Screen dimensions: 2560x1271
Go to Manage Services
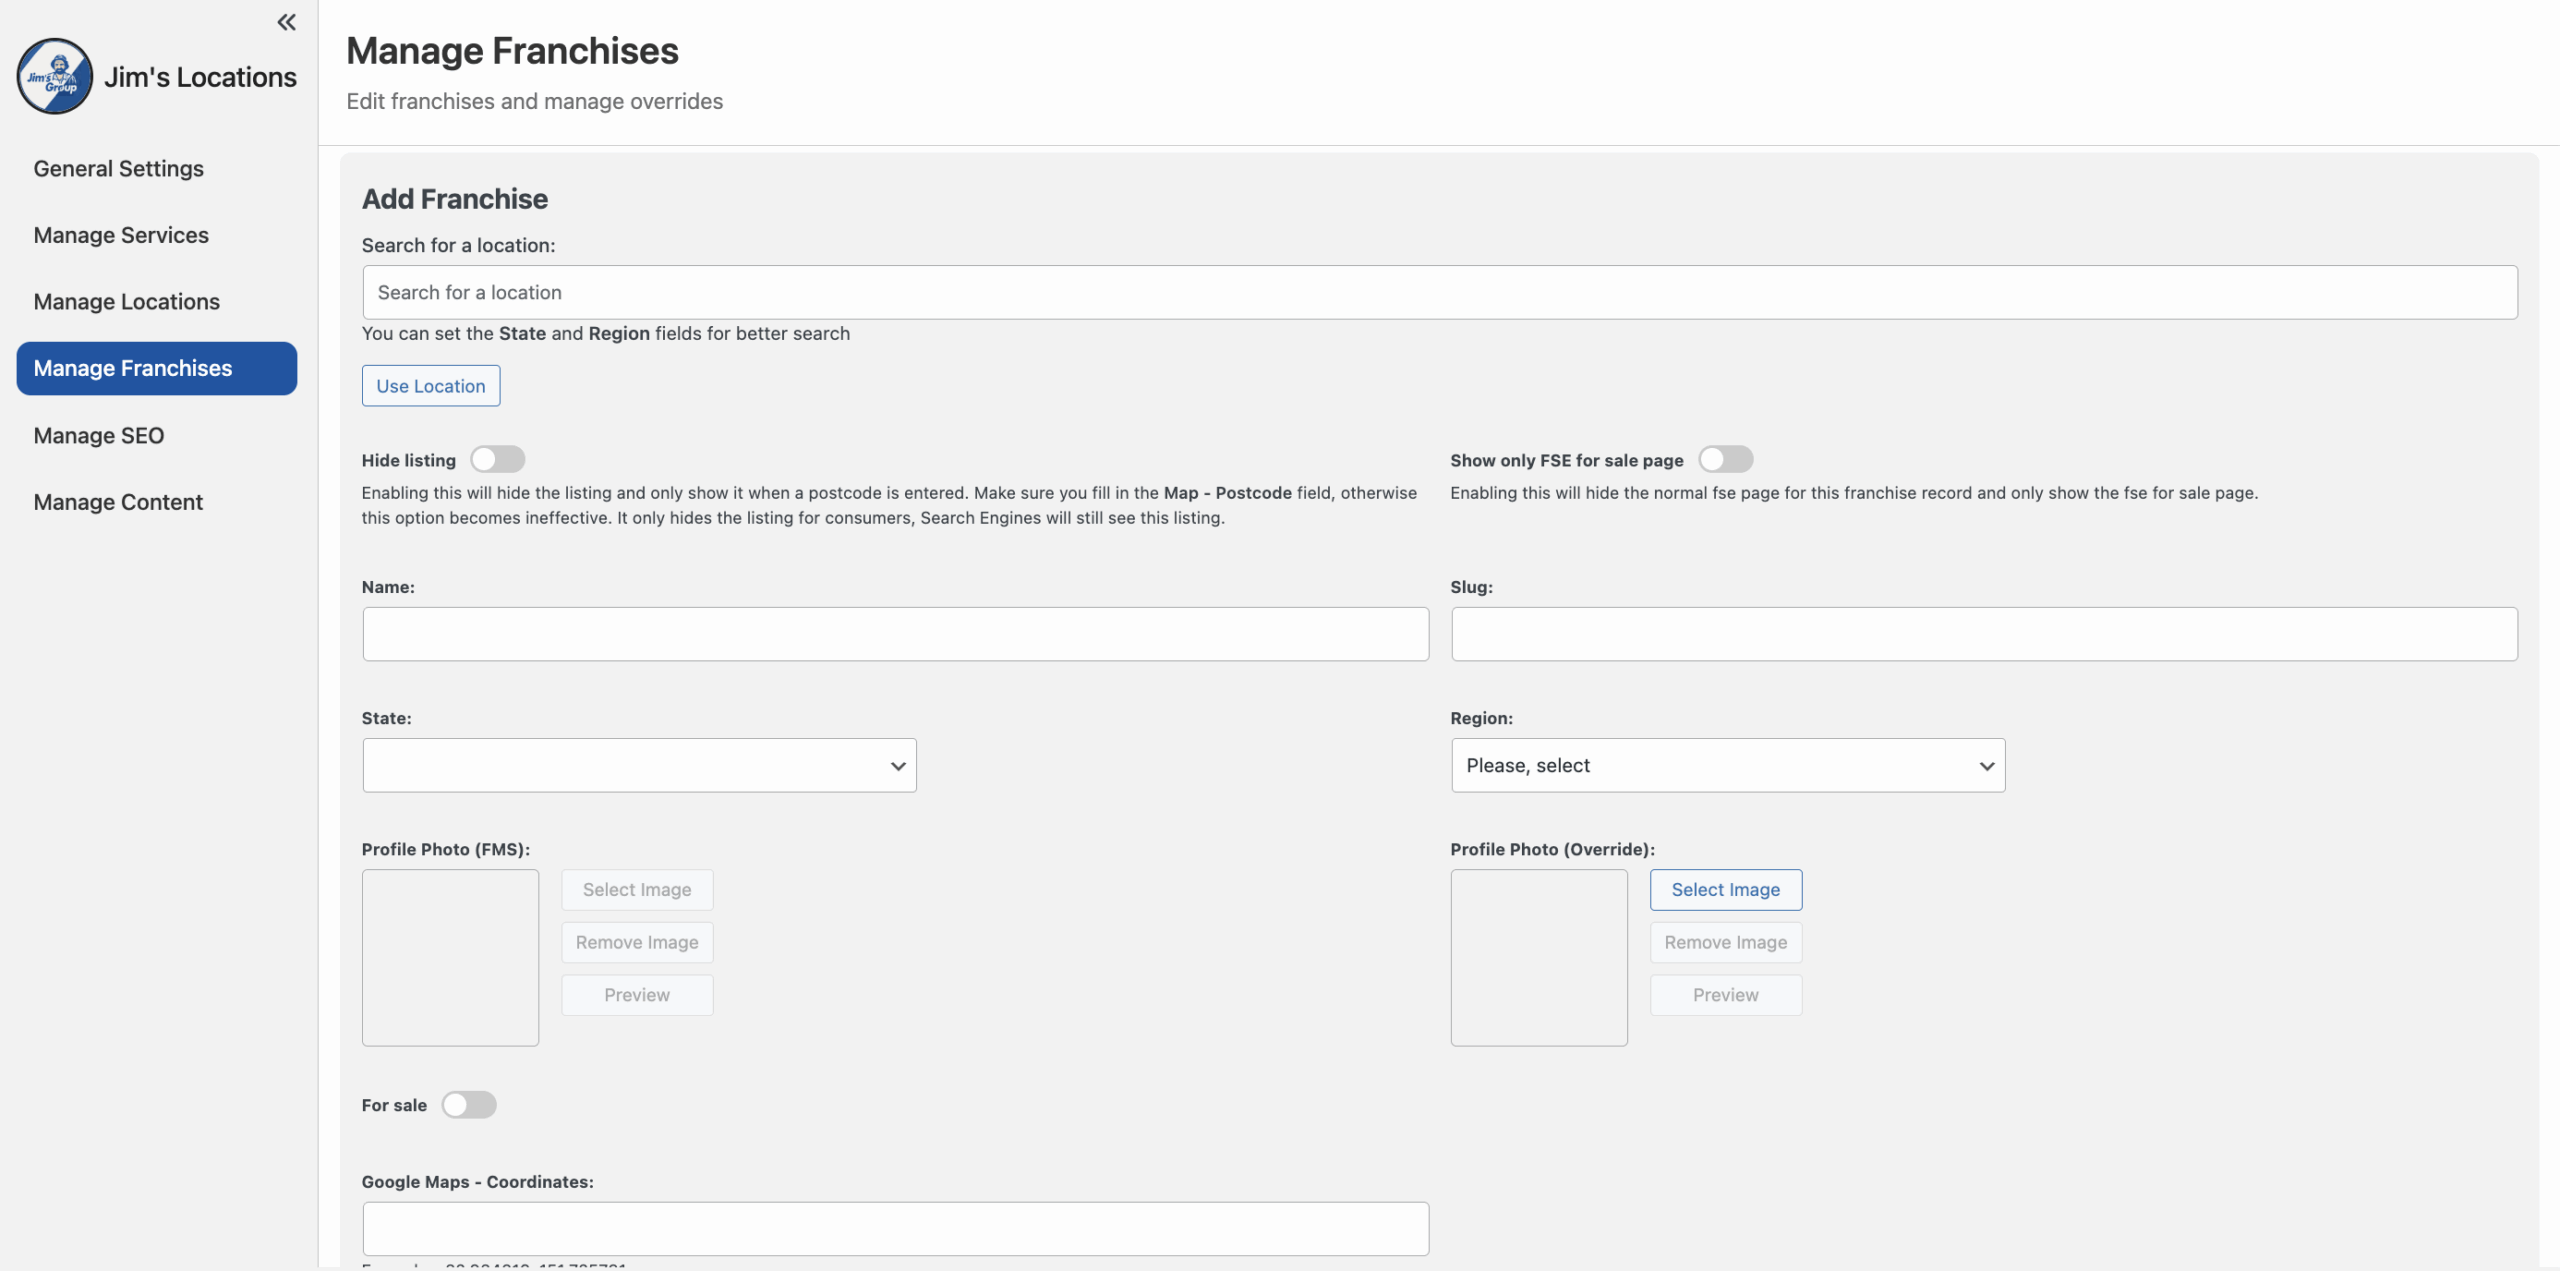tap(121, 235)
